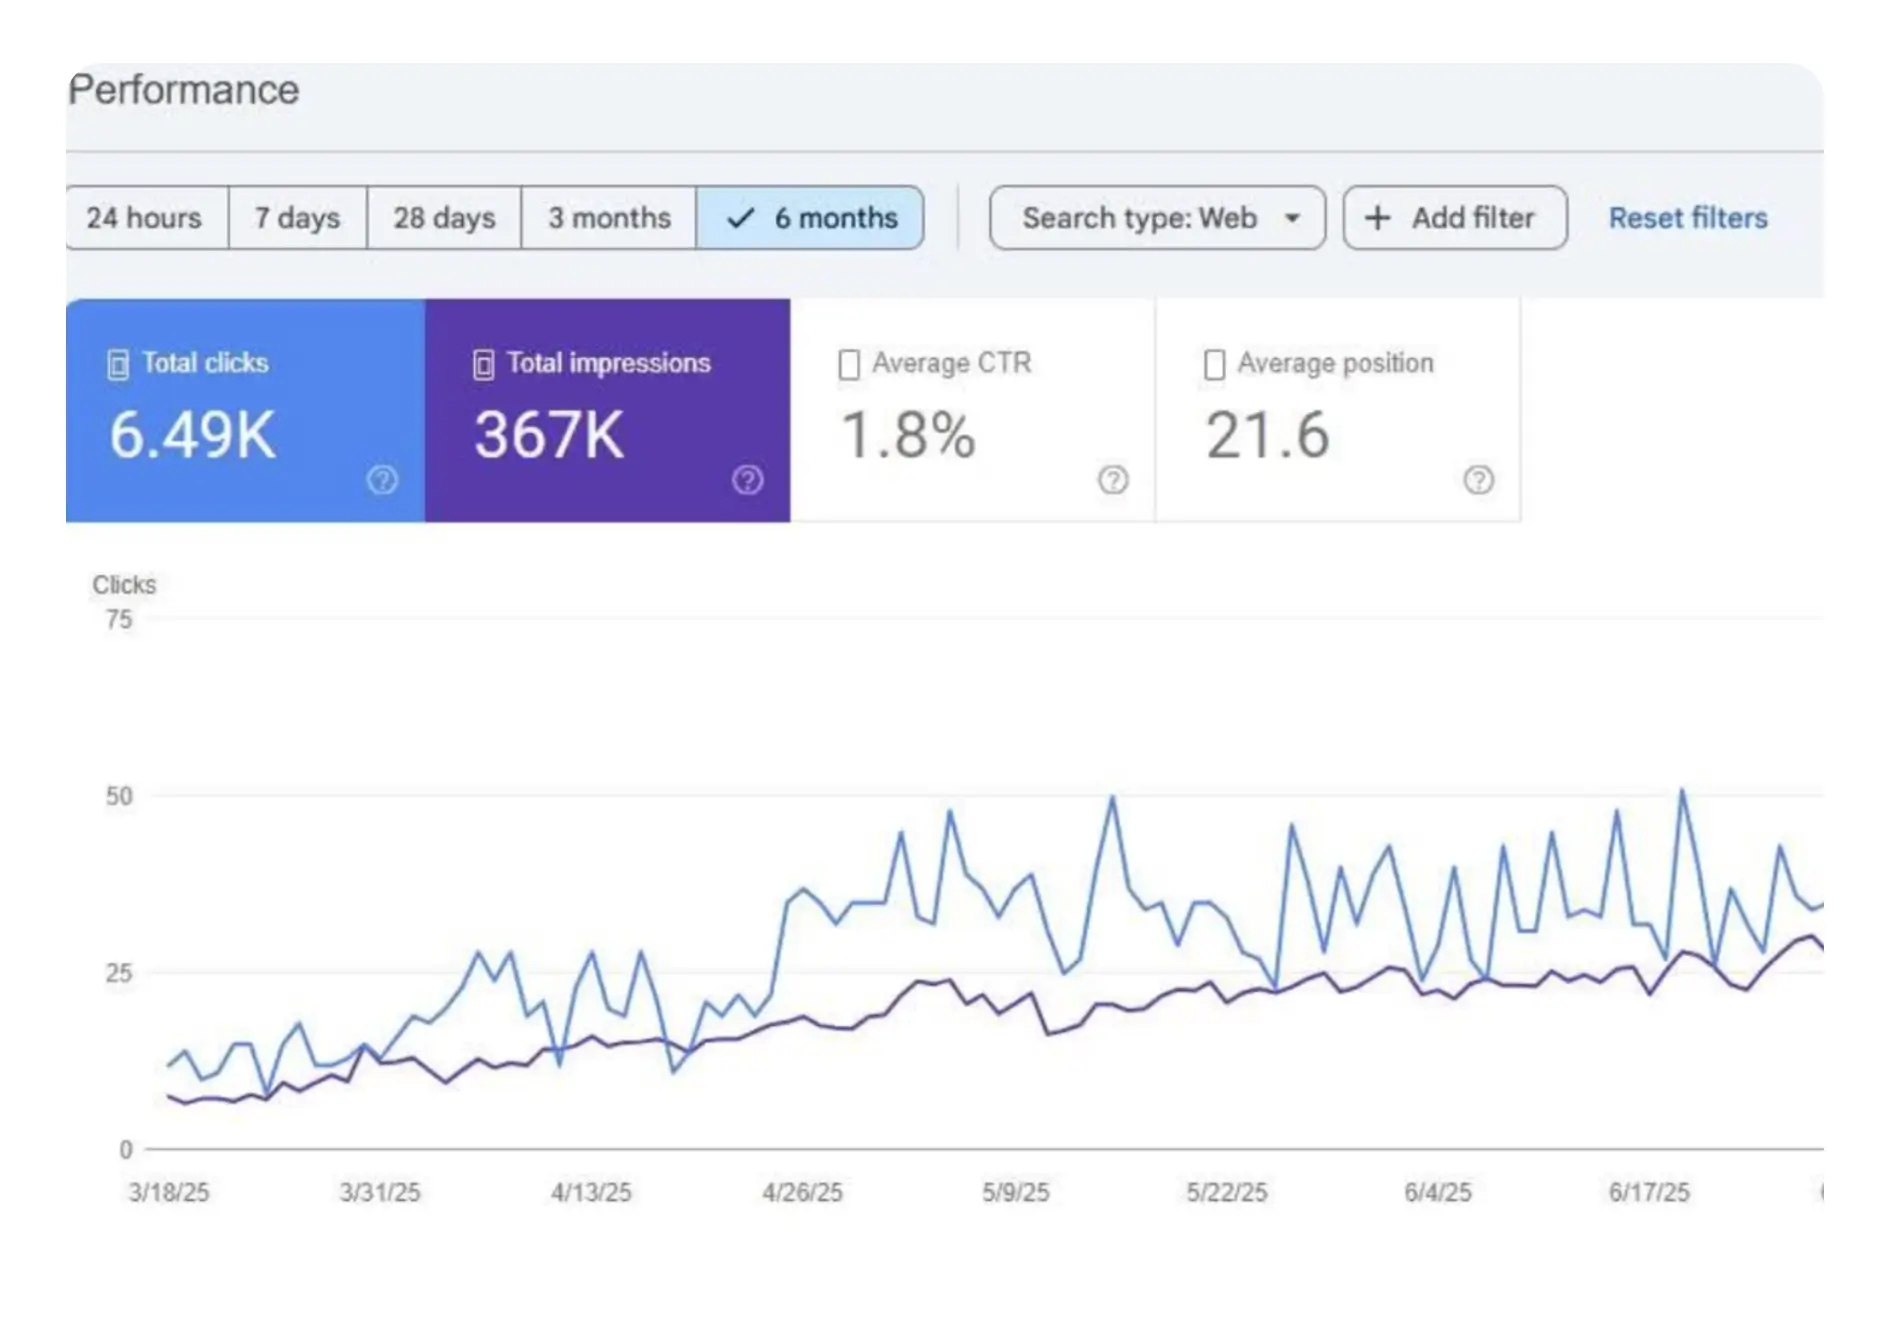This screenshot has width=1887, height=1329.
Task: Click the plus icon in Add filter
Action: pos(1377,218)
